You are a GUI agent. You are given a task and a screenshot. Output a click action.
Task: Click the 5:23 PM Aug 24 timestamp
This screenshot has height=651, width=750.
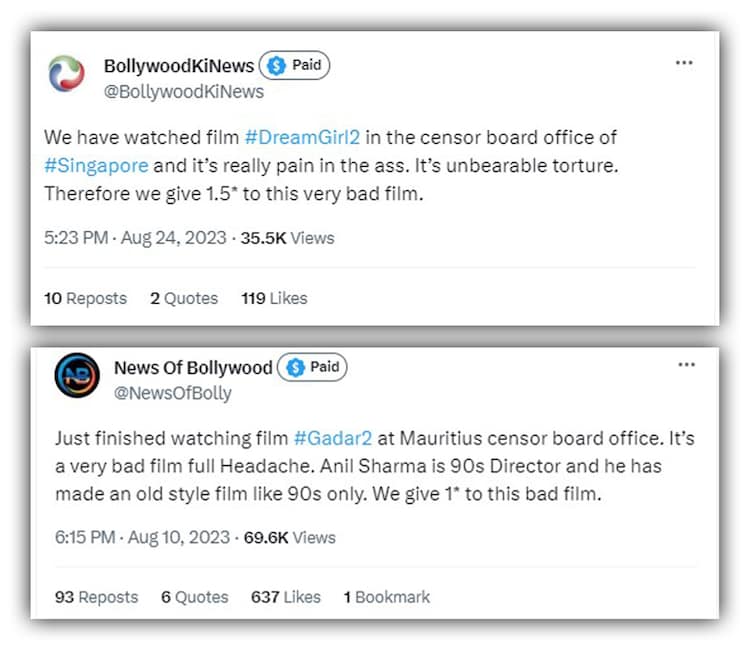pyautogui.click(x=135, y=238)
